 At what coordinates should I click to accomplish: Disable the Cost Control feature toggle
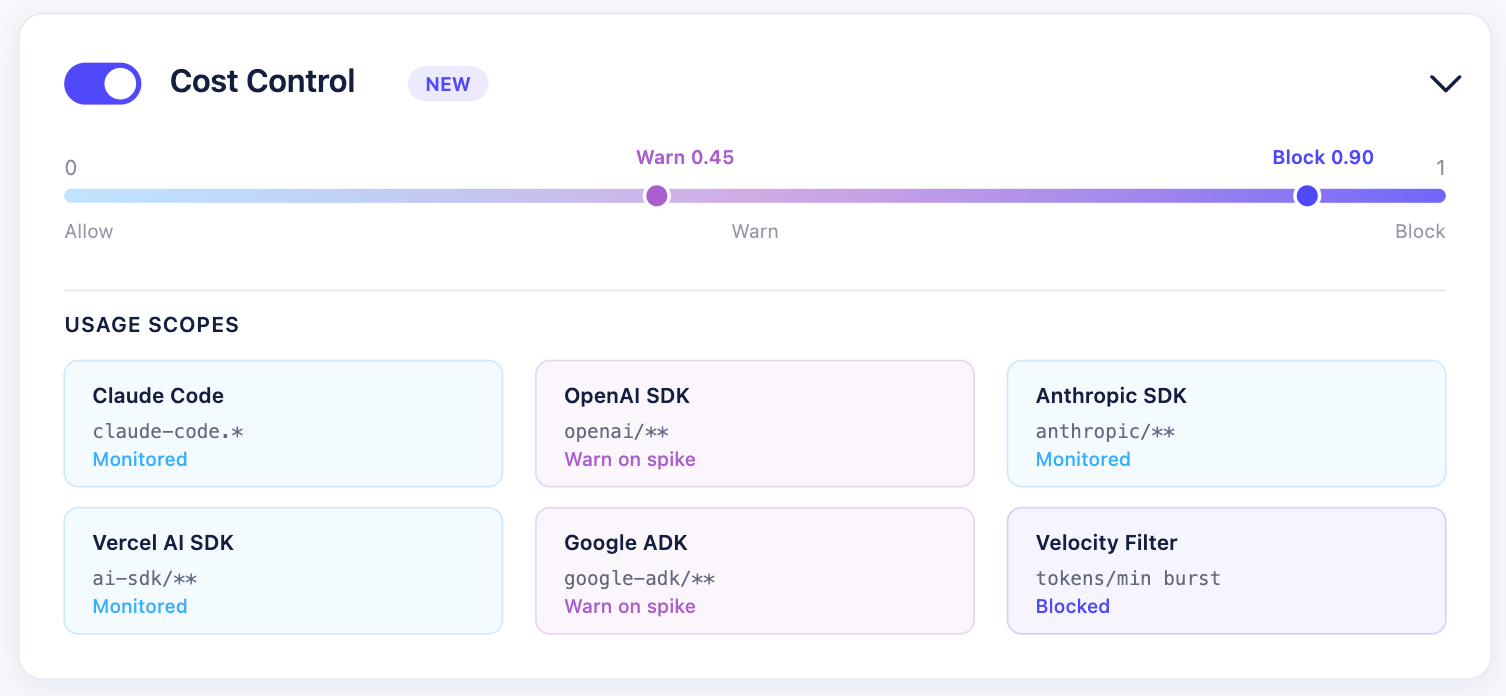tap(102, 83)
